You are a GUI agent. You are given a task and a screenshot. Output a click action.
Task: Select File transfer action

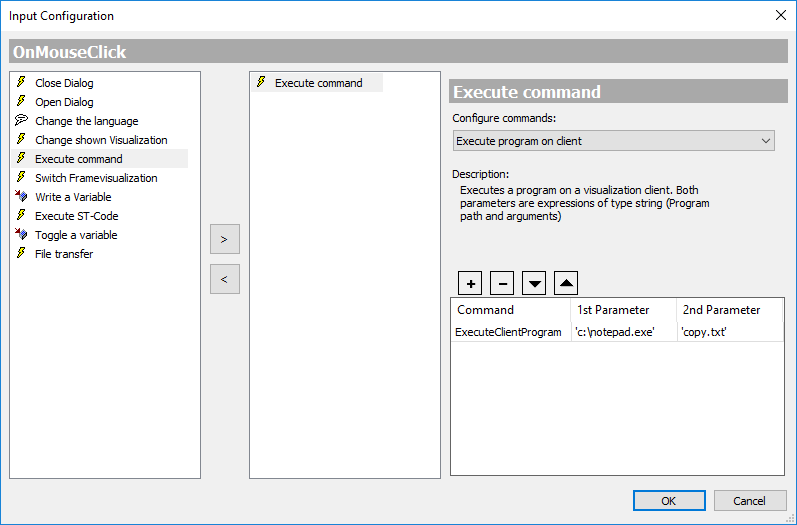(64, 254)
